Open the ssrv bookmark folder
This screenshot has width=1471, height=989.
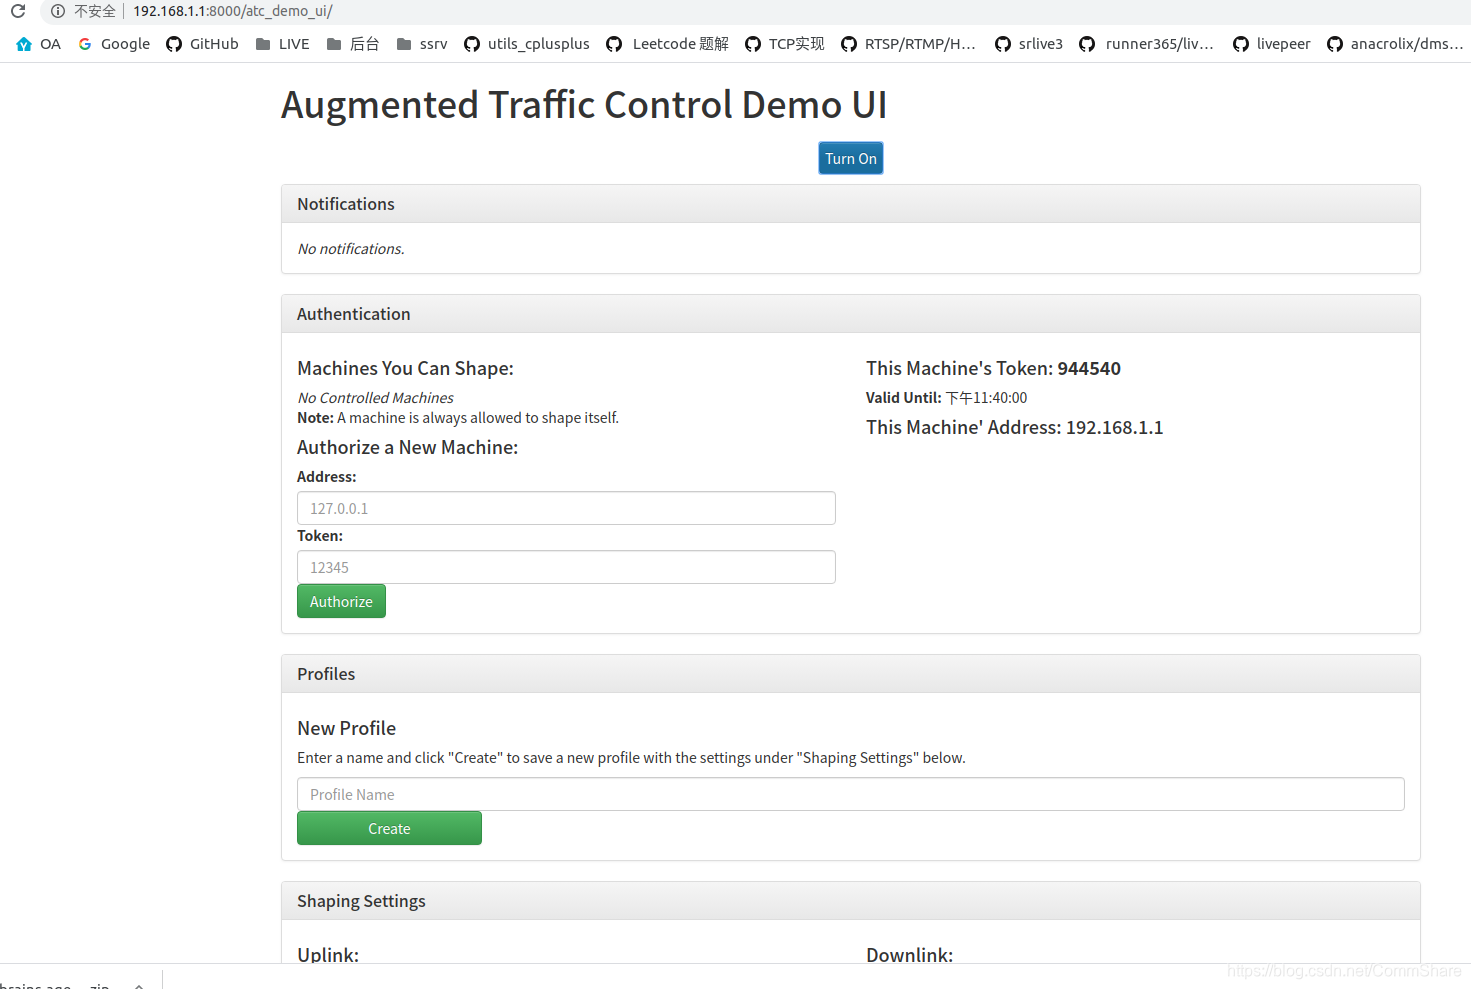pos(422,44)
